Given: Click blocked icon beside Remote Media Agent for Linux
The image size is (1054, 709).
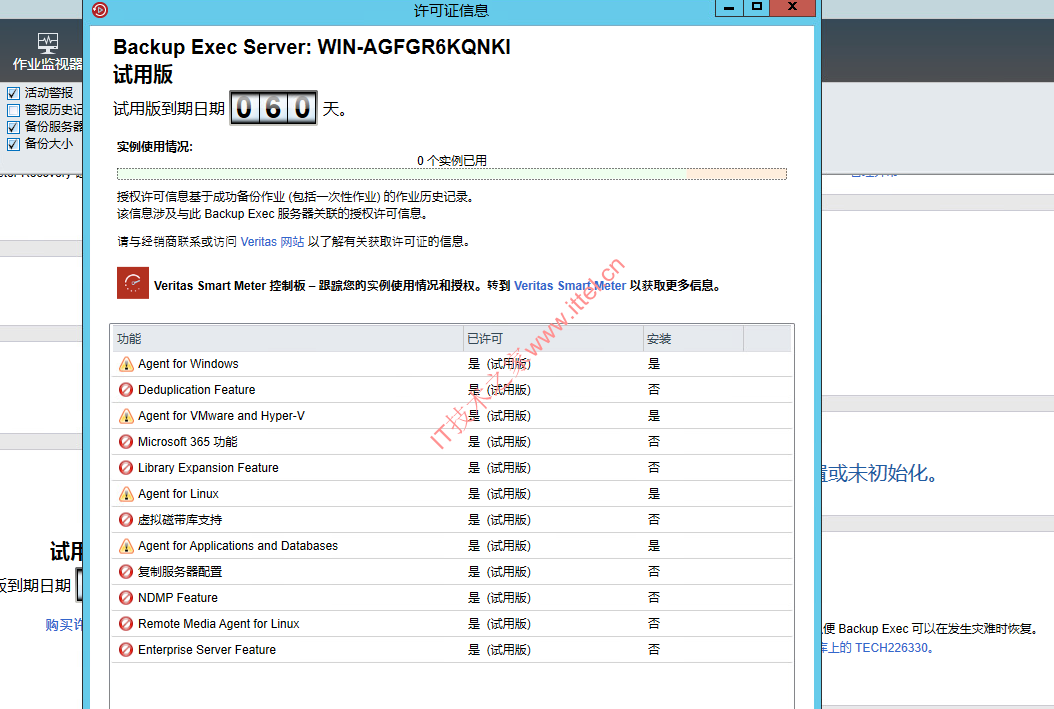Looking at the screenshot, I should point(126,624).
